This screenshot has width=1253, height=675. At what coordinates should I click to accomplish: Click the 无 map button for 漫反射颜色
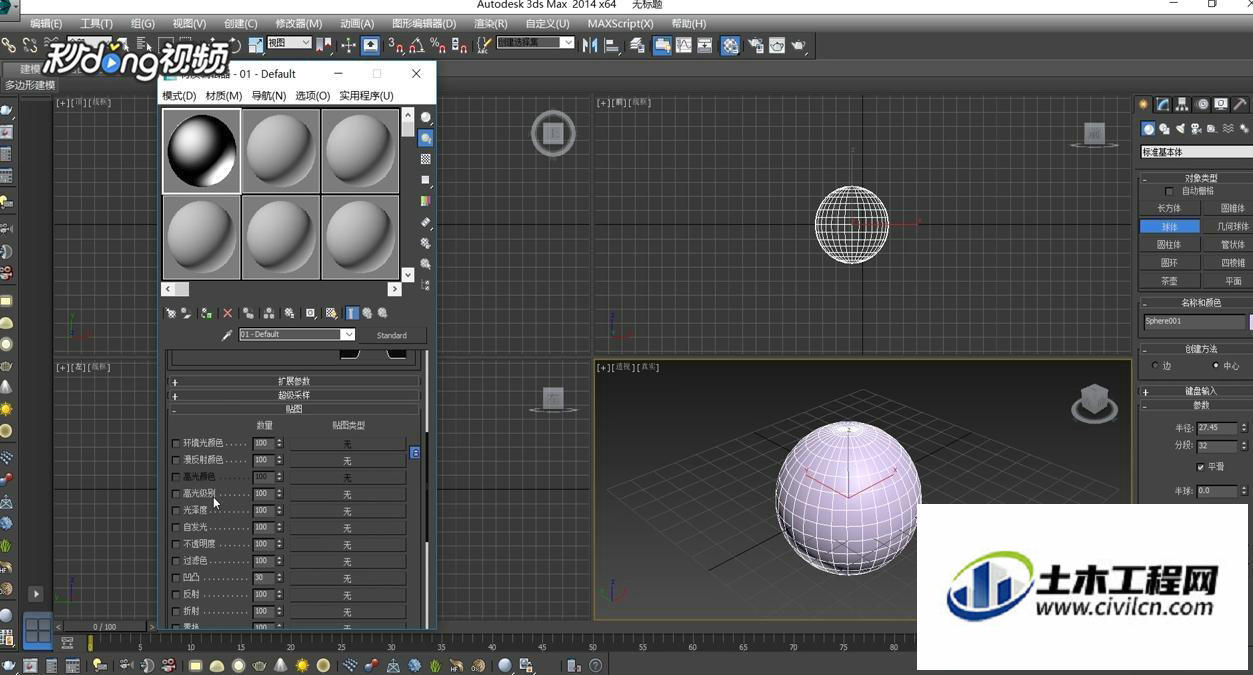(x=347, y=460)
